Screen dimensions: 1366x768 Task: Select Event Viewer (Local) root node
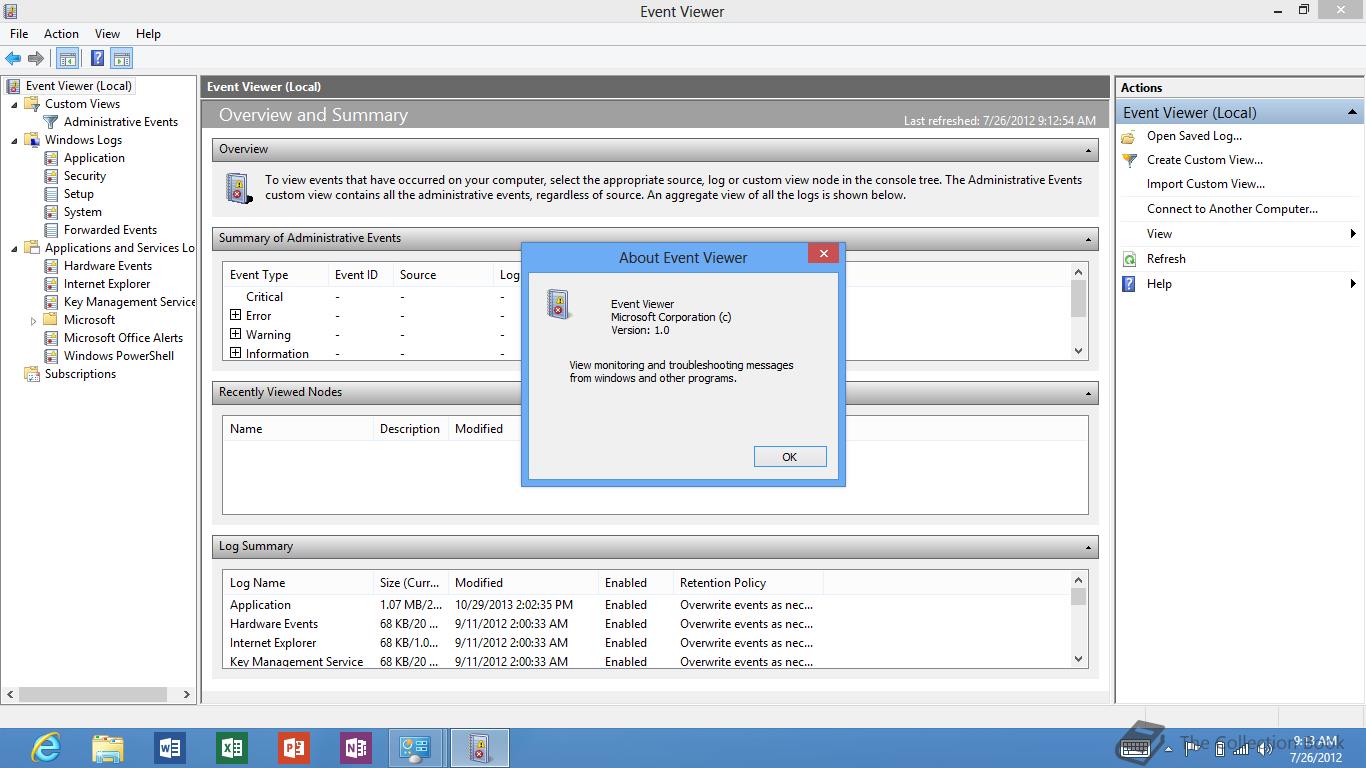78,86
